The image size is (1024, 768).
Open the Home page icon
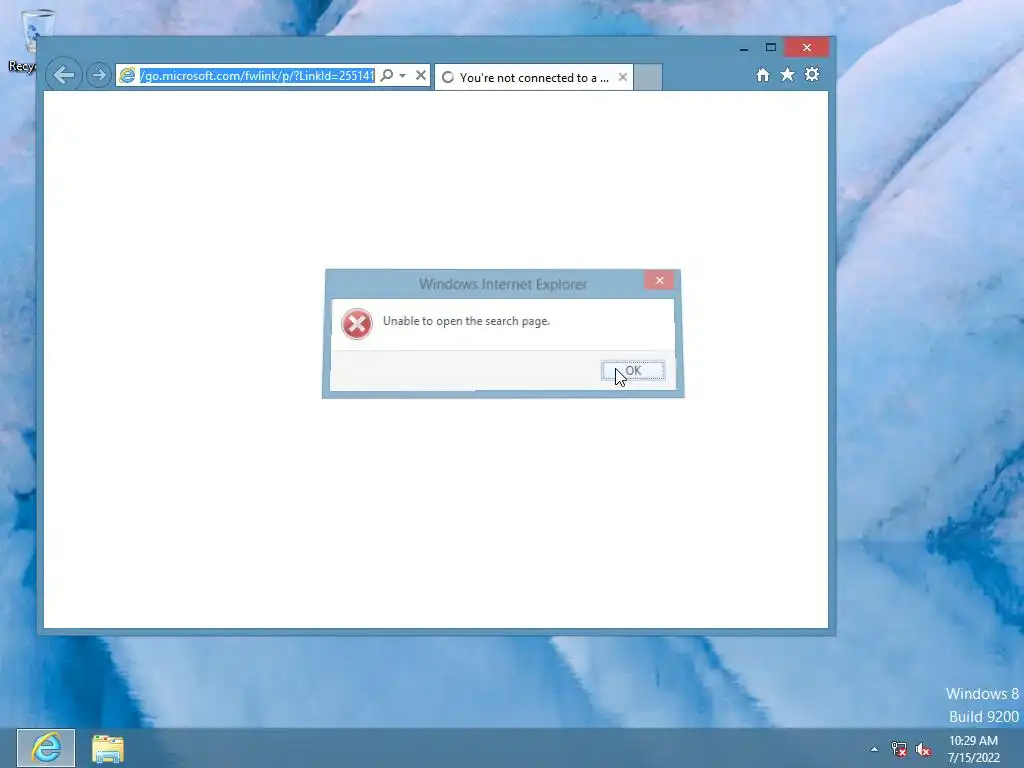(x=762, y=75)
